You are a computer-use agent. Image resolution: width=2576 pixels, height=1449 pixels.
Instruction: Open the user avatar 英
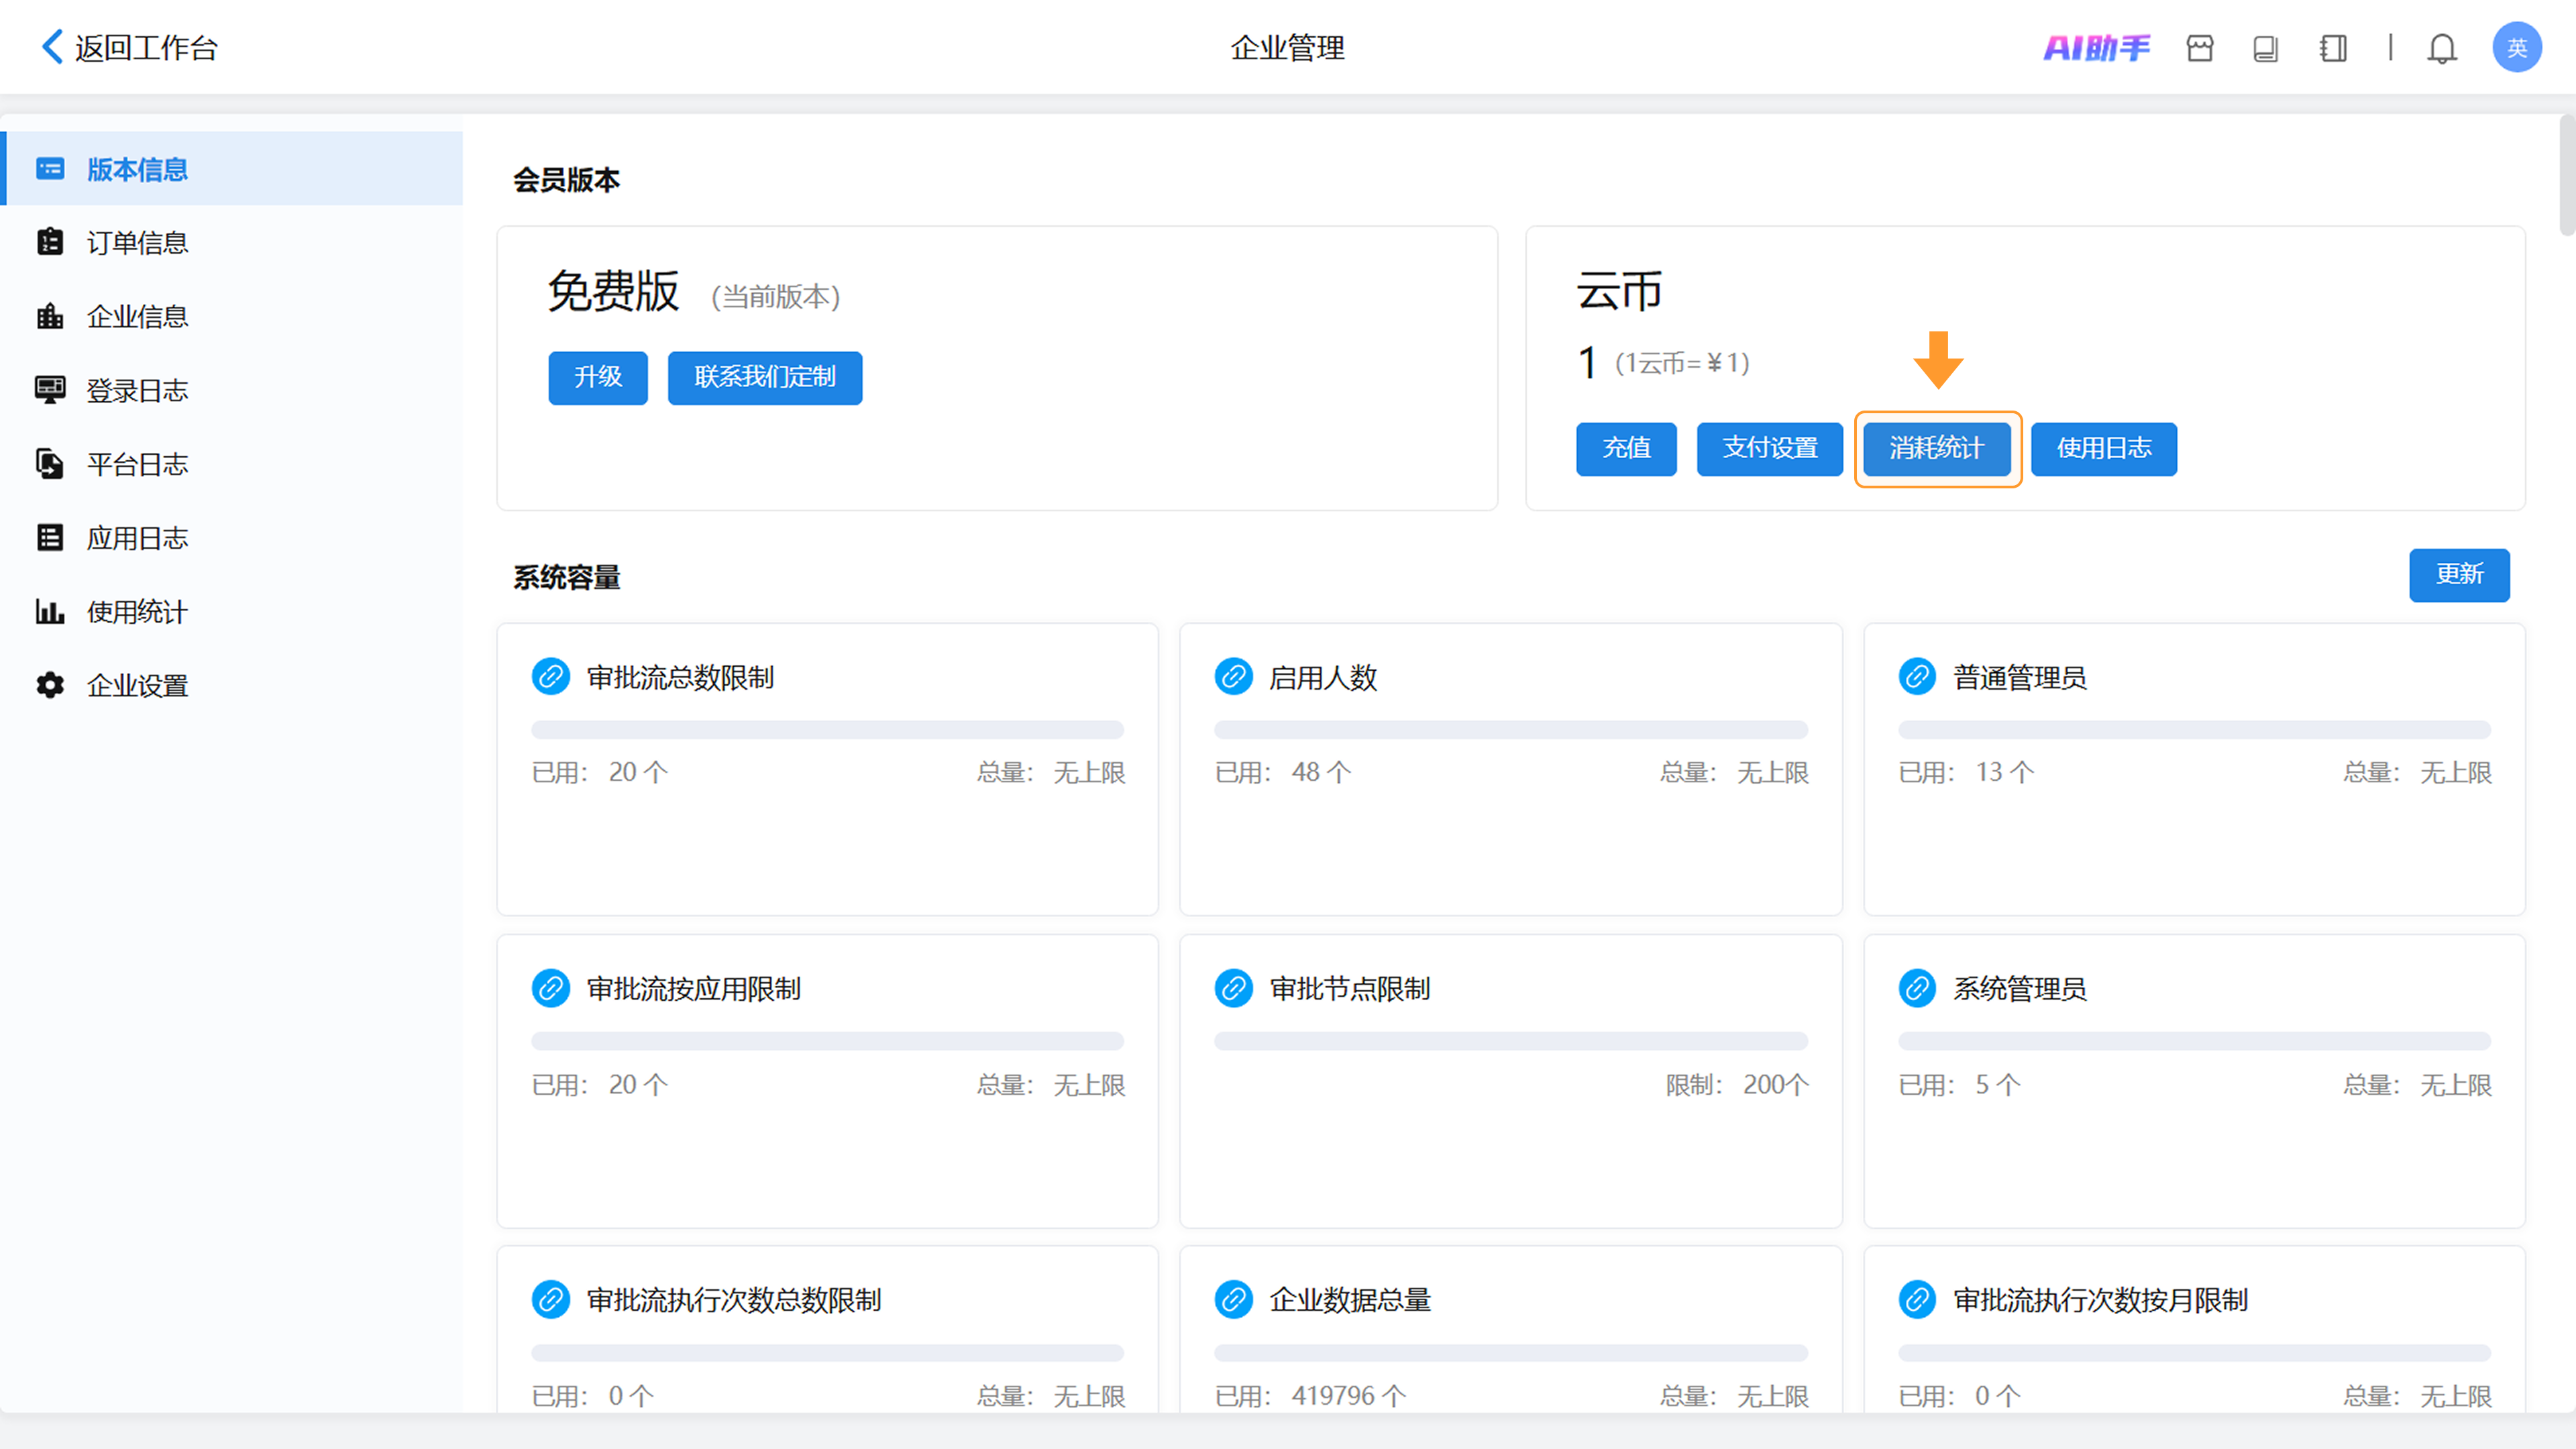[x=2517, y=47]
